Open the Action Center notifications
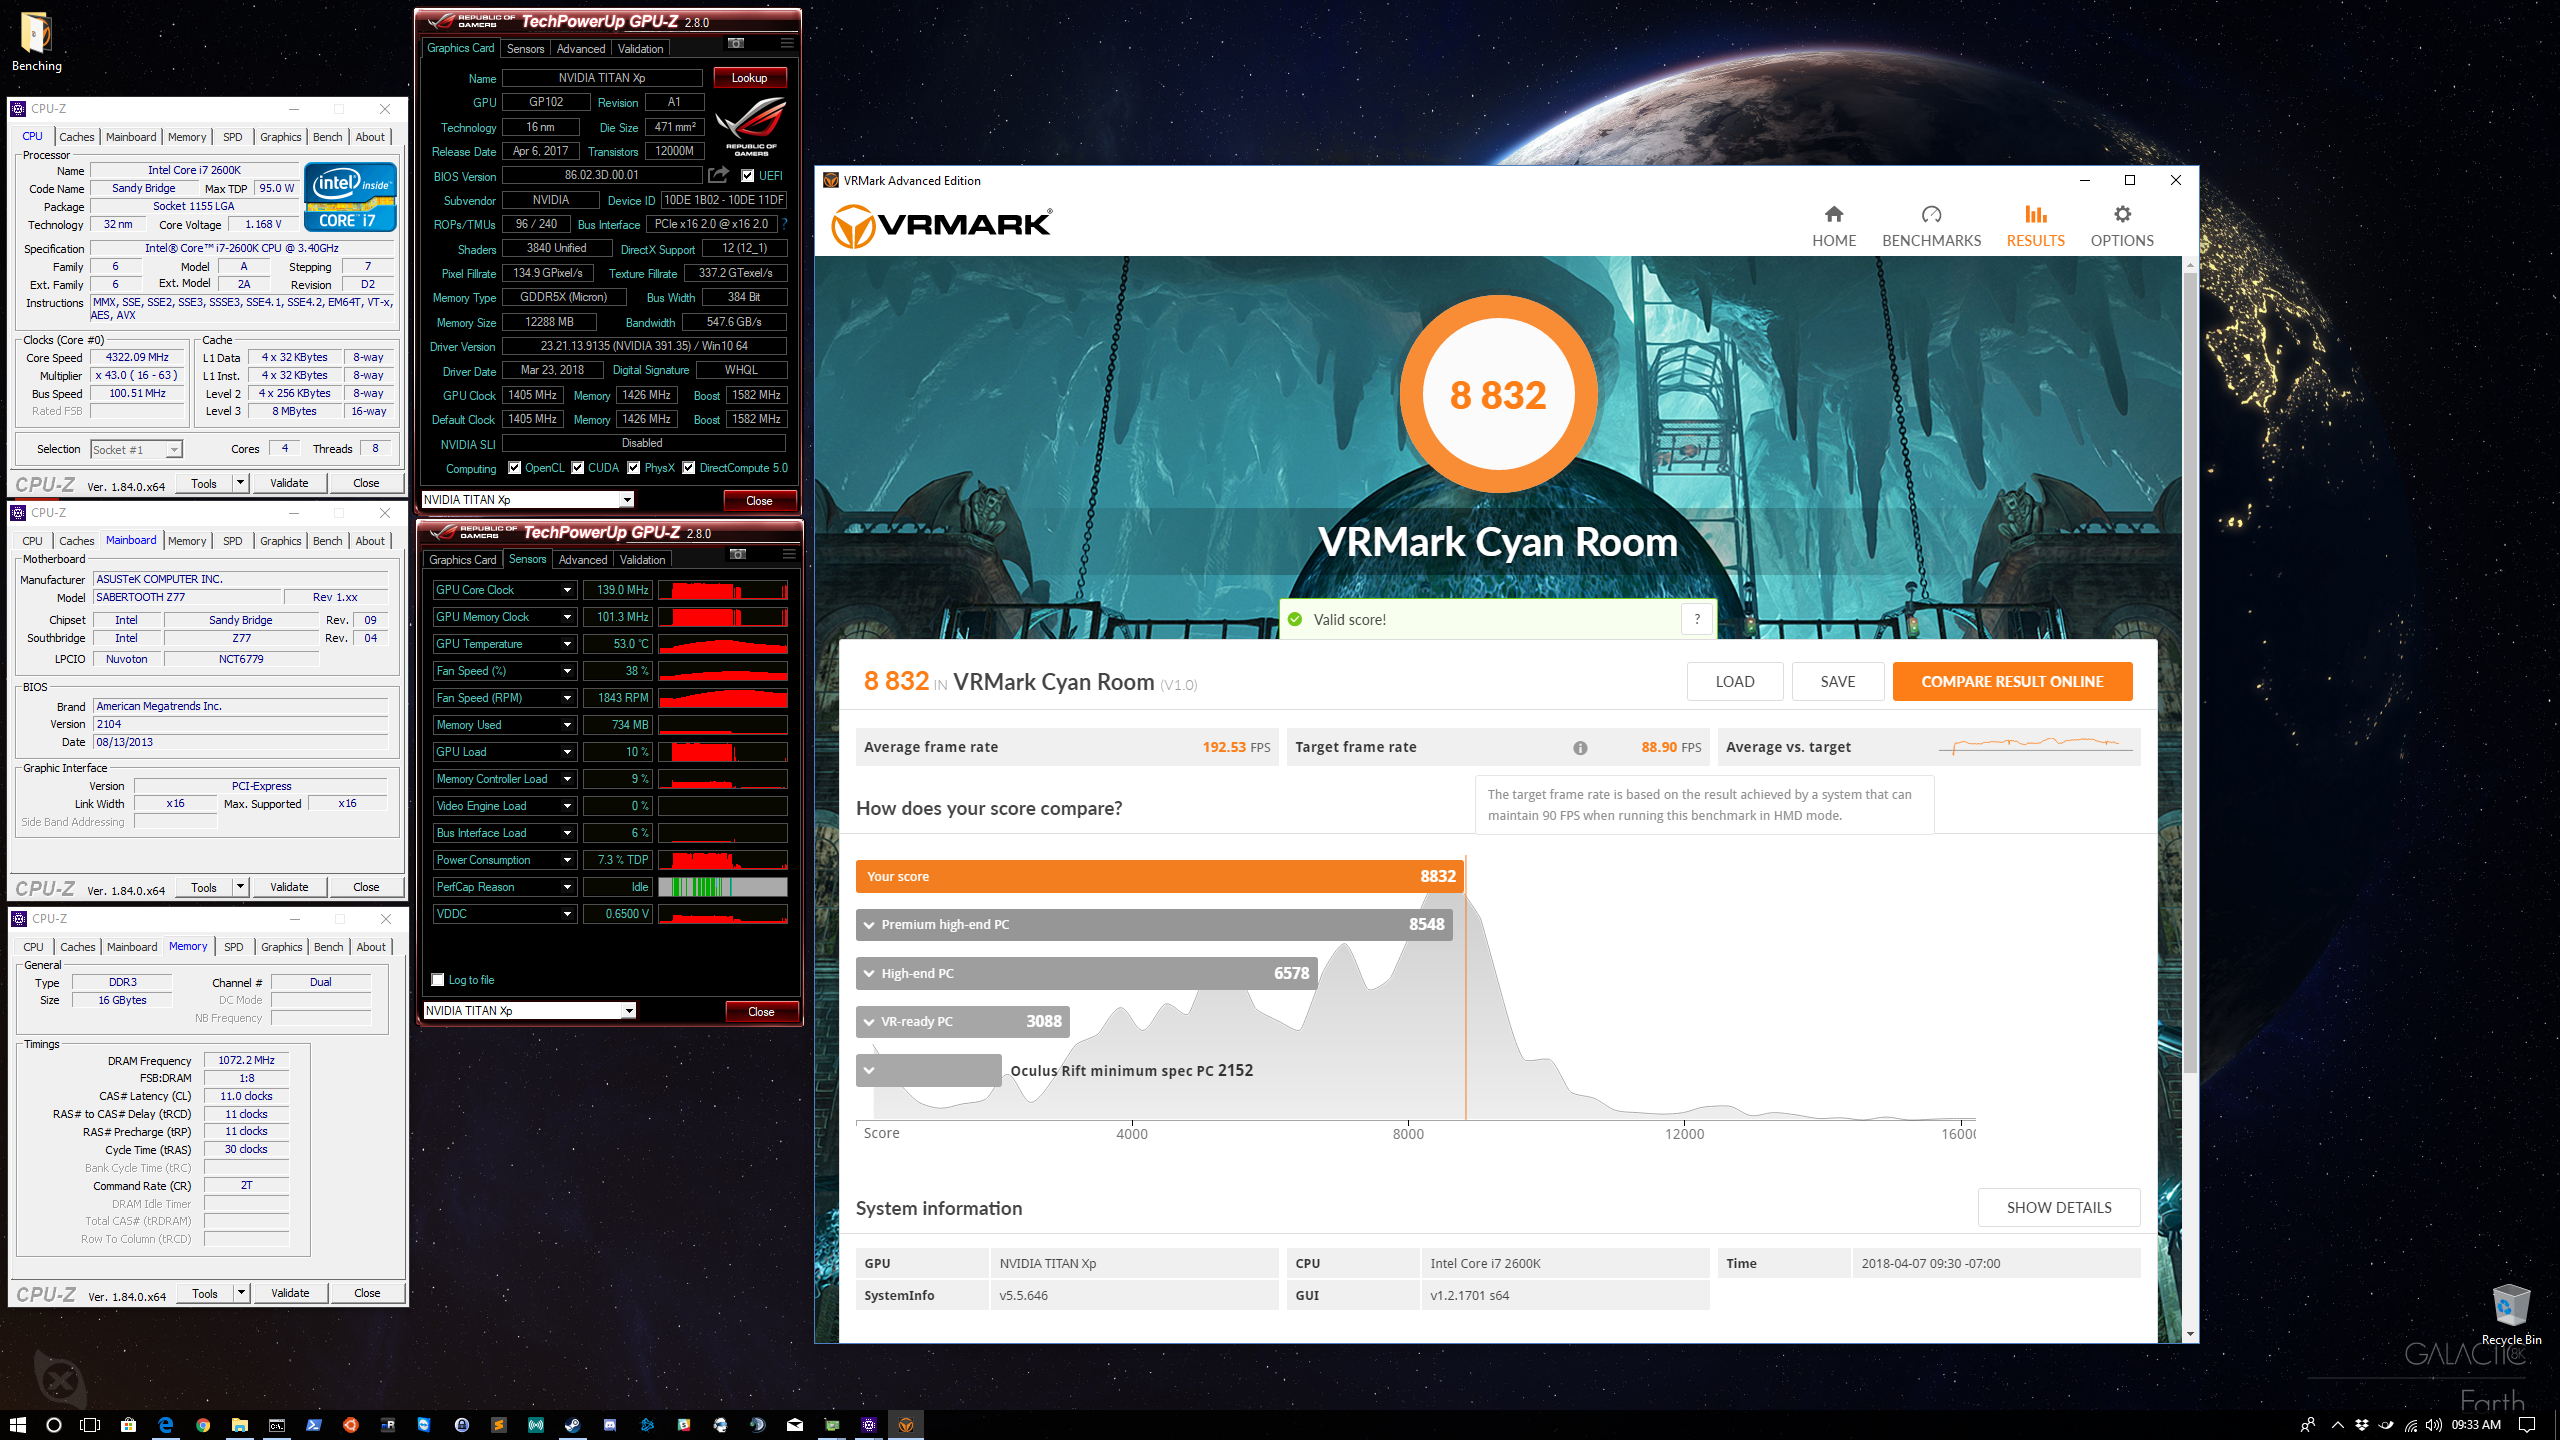Viewport: 2560px width, 1440px height. point(2528,1425)
